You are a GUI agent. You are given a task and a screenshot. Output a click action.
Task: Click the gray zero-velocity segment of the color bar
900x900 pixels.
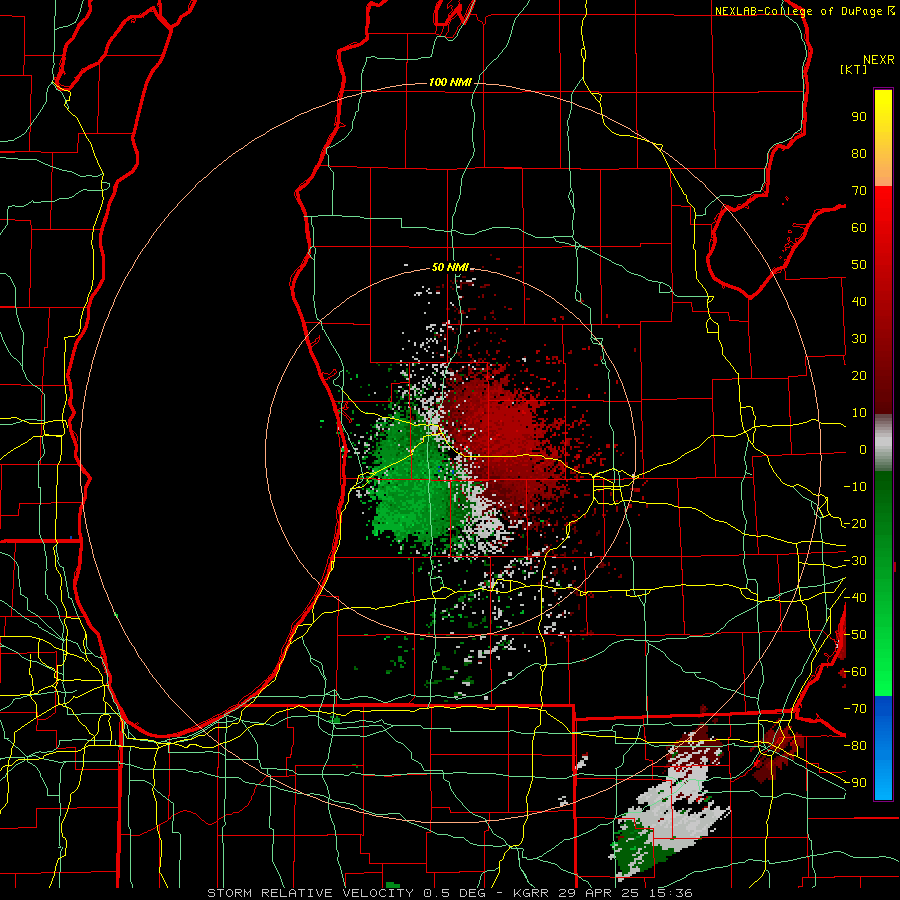[883, 443]
